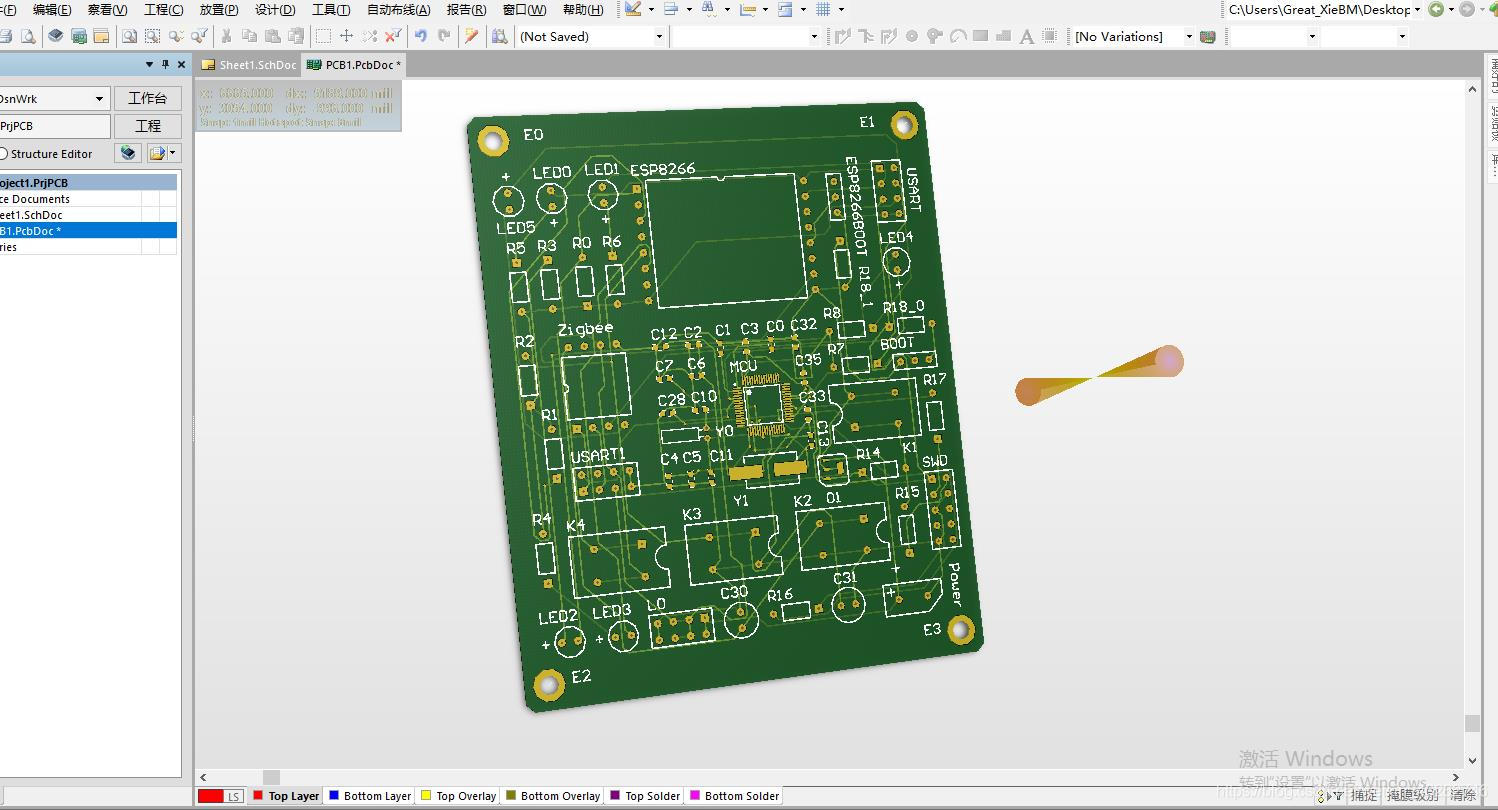Select Sheet1.SchDoc in project tree
Viewport: 1498px width, 810px height.
click(x=88, y=215)
